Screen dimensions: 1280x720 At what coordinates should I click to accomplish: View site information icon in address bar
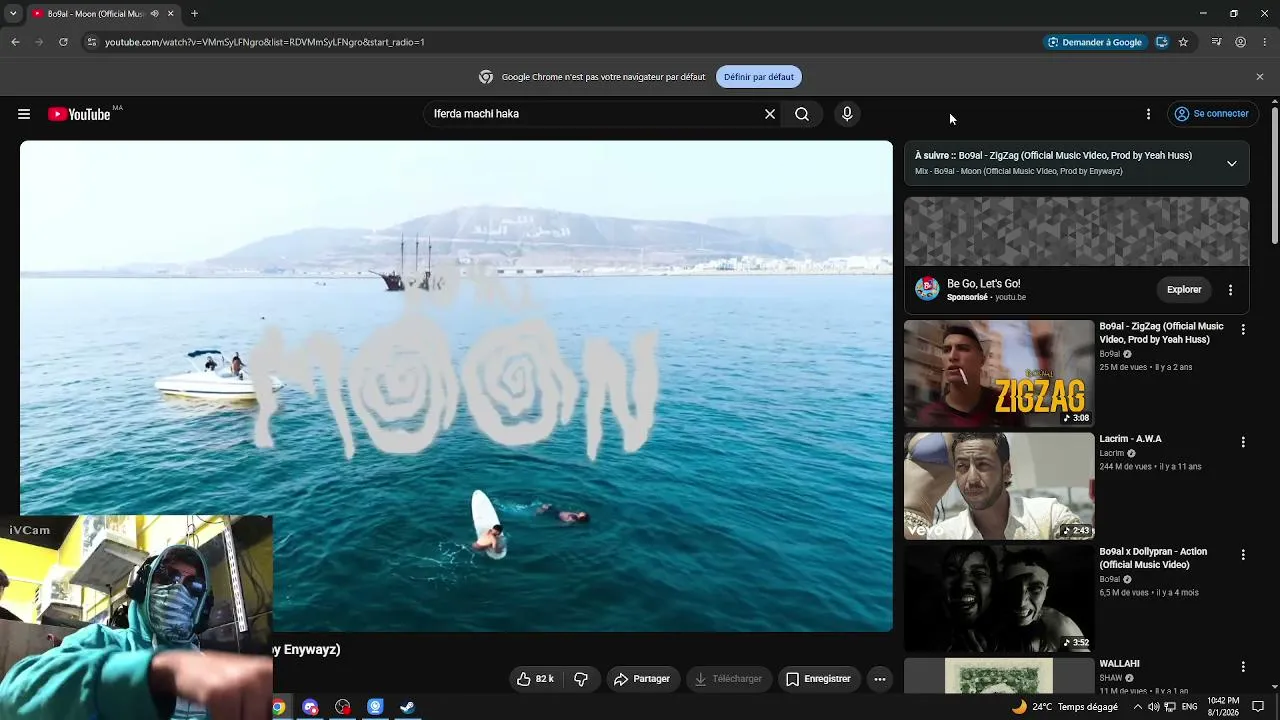tap(91, 42)
